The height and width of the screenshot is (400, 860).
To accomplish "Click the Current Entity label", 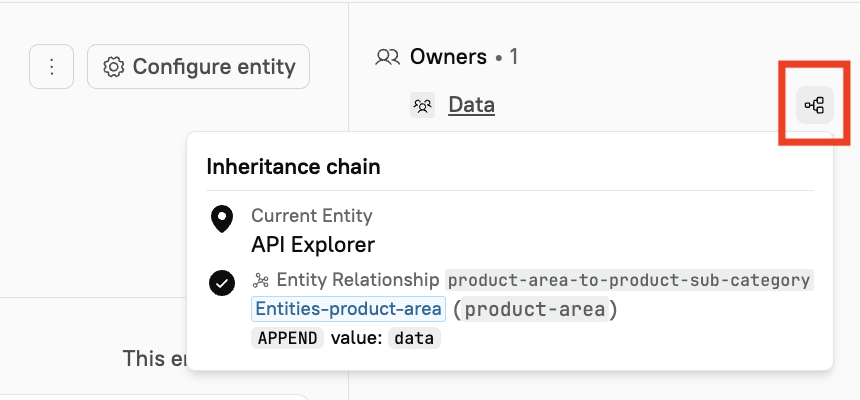I will 312,216.
